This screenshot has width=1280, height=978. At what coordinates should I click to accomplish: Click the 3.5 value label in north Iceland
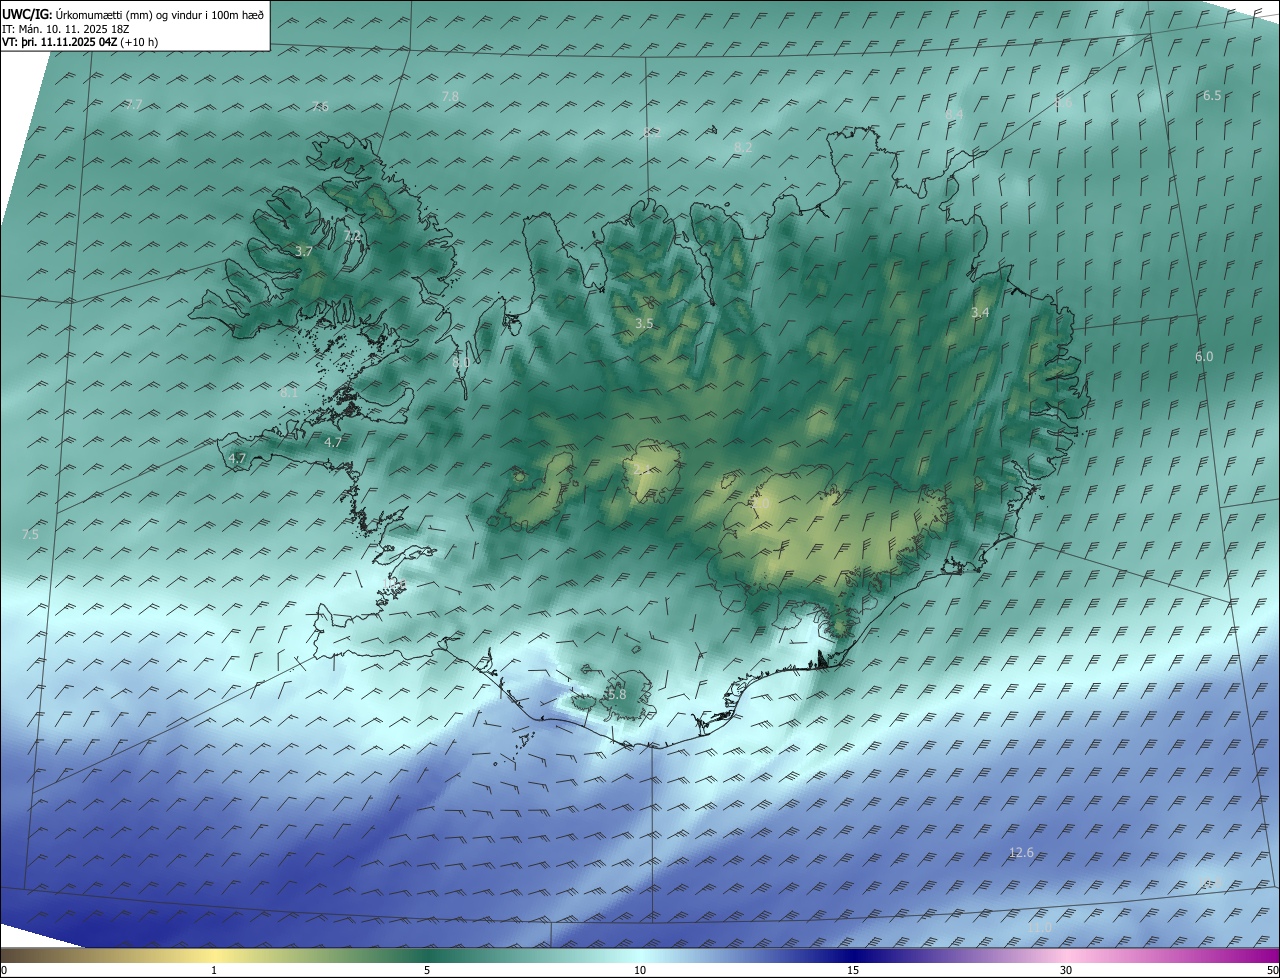[644, 324]
